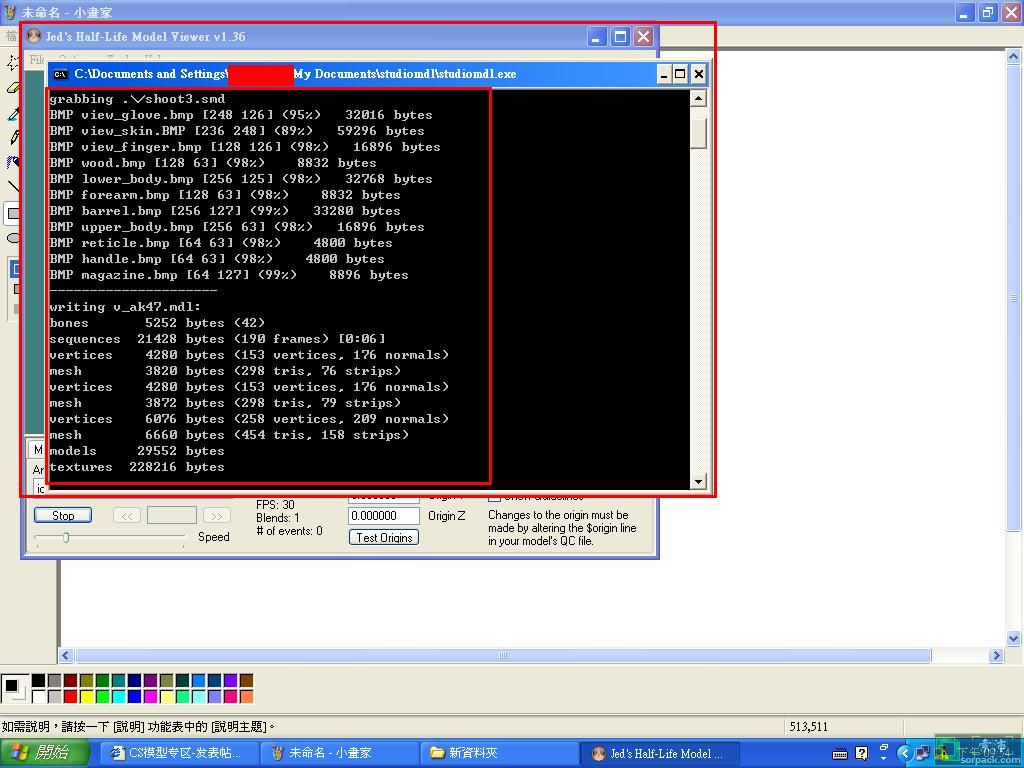
Task: Select the Pick Color eyedropper tool
Action: pyautogui.click(x=12, y=112)
